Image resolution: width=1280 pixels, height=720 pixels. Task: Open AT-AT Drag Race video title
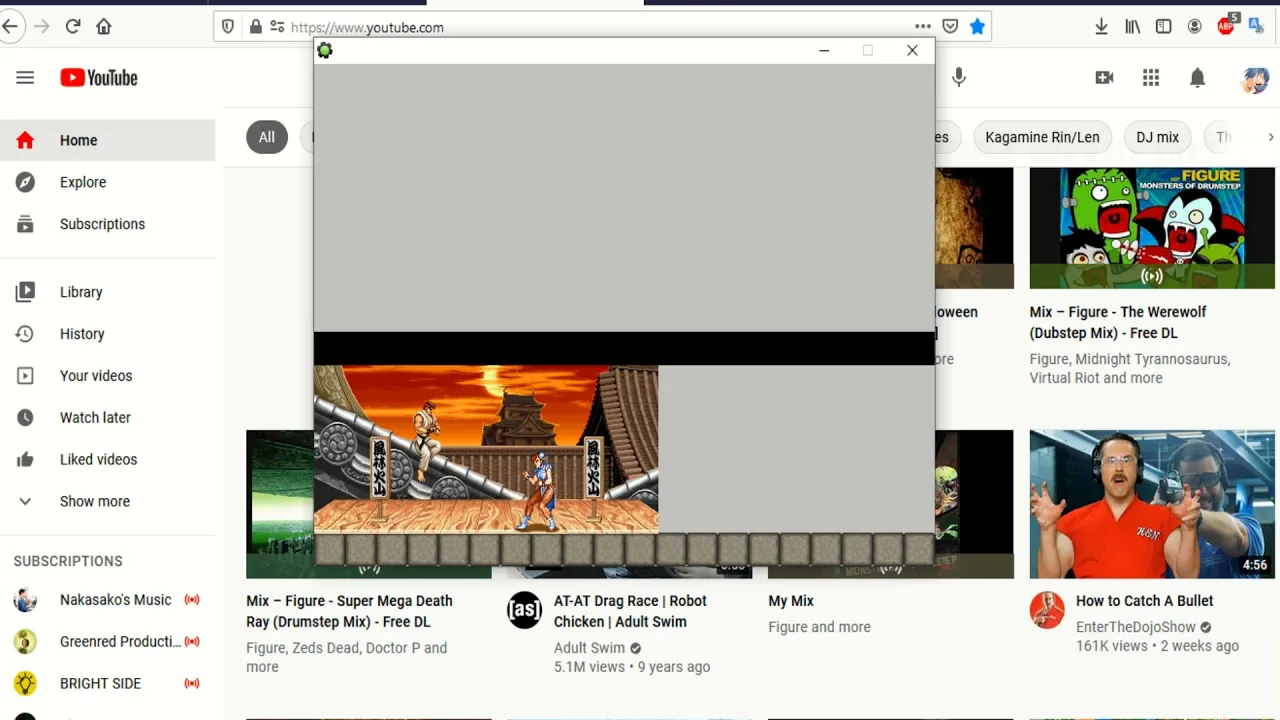(x=630, y=611)
